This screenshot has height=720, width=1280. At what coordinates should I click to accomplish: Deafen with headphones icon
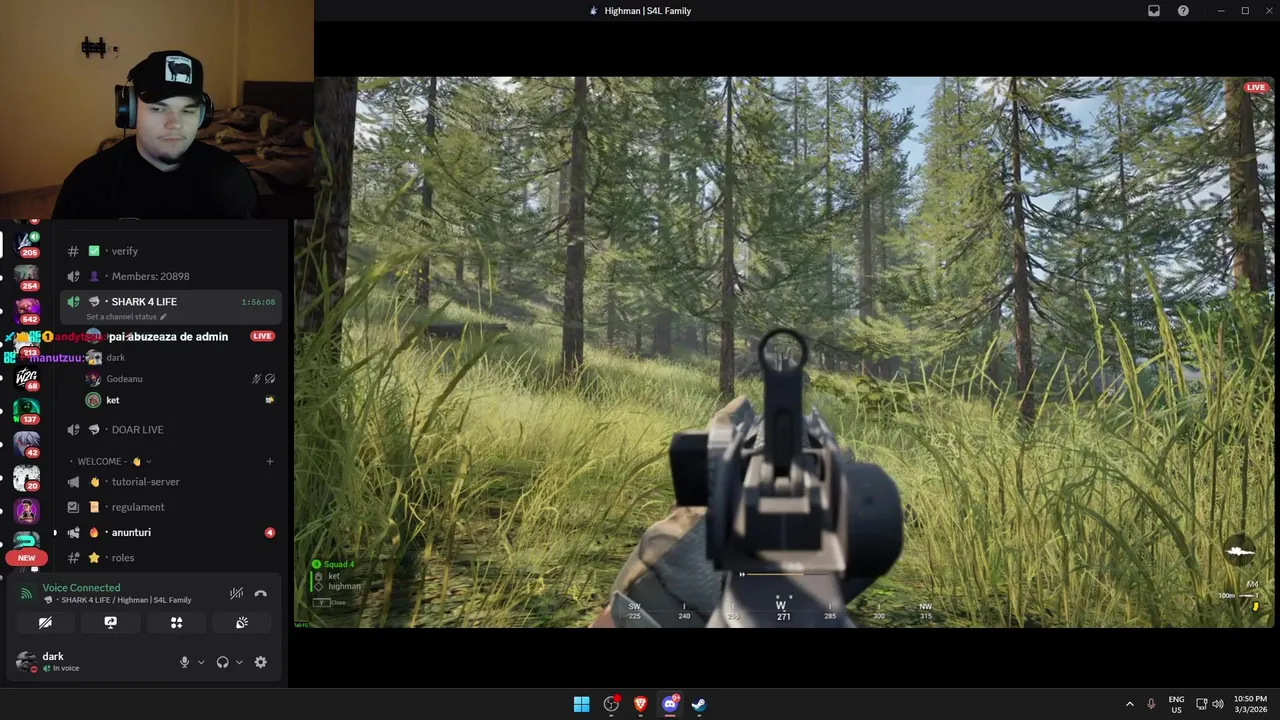click(x=222, y=662)
